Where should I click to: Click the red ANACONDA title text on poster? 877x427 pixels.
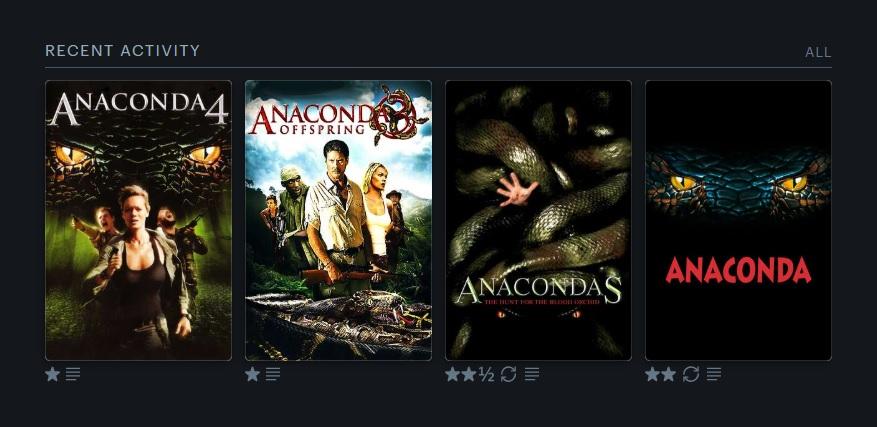738,270
